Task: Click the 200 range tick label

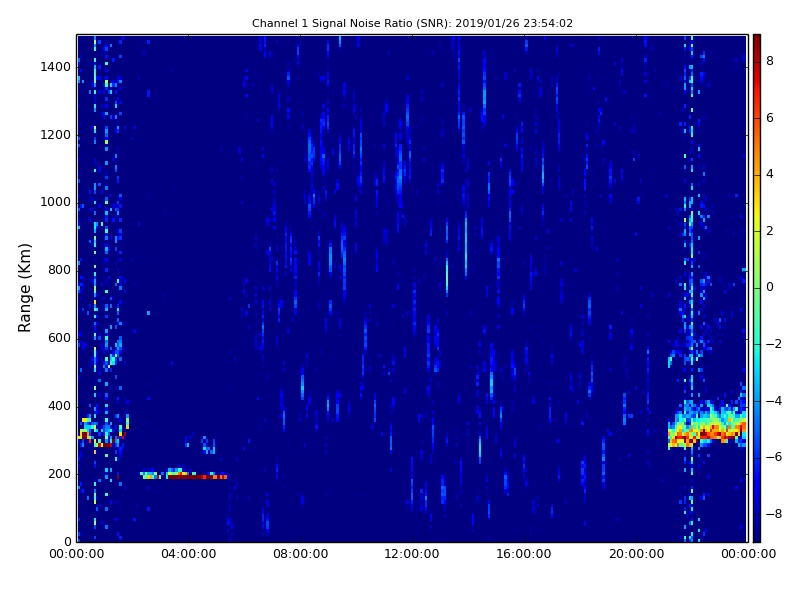Action: pyautogui.click(x=59, y=474)
